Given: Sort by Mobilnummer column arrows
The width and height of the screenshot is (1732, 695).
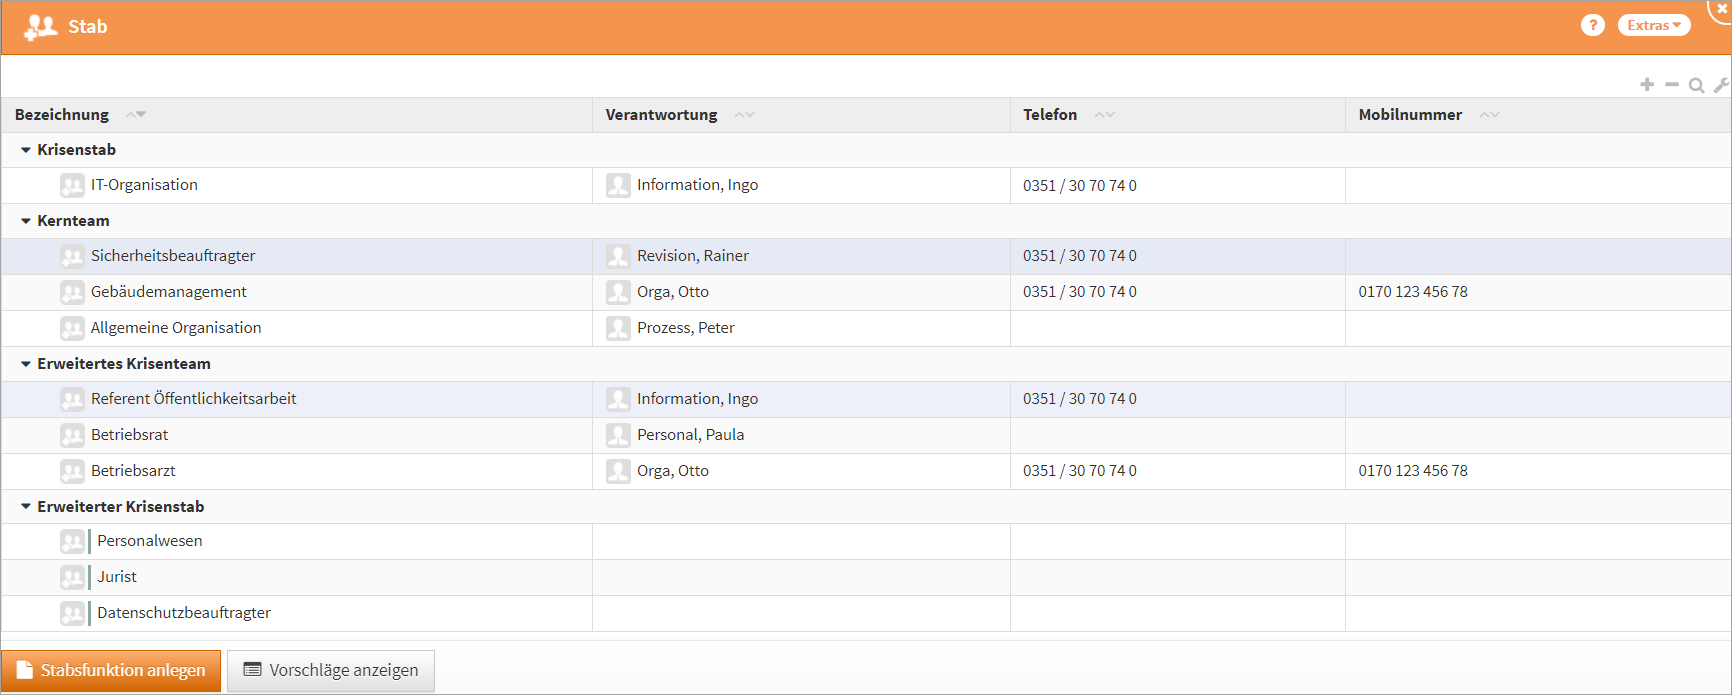Looking at the screenshot, I should click(1489, 115).
